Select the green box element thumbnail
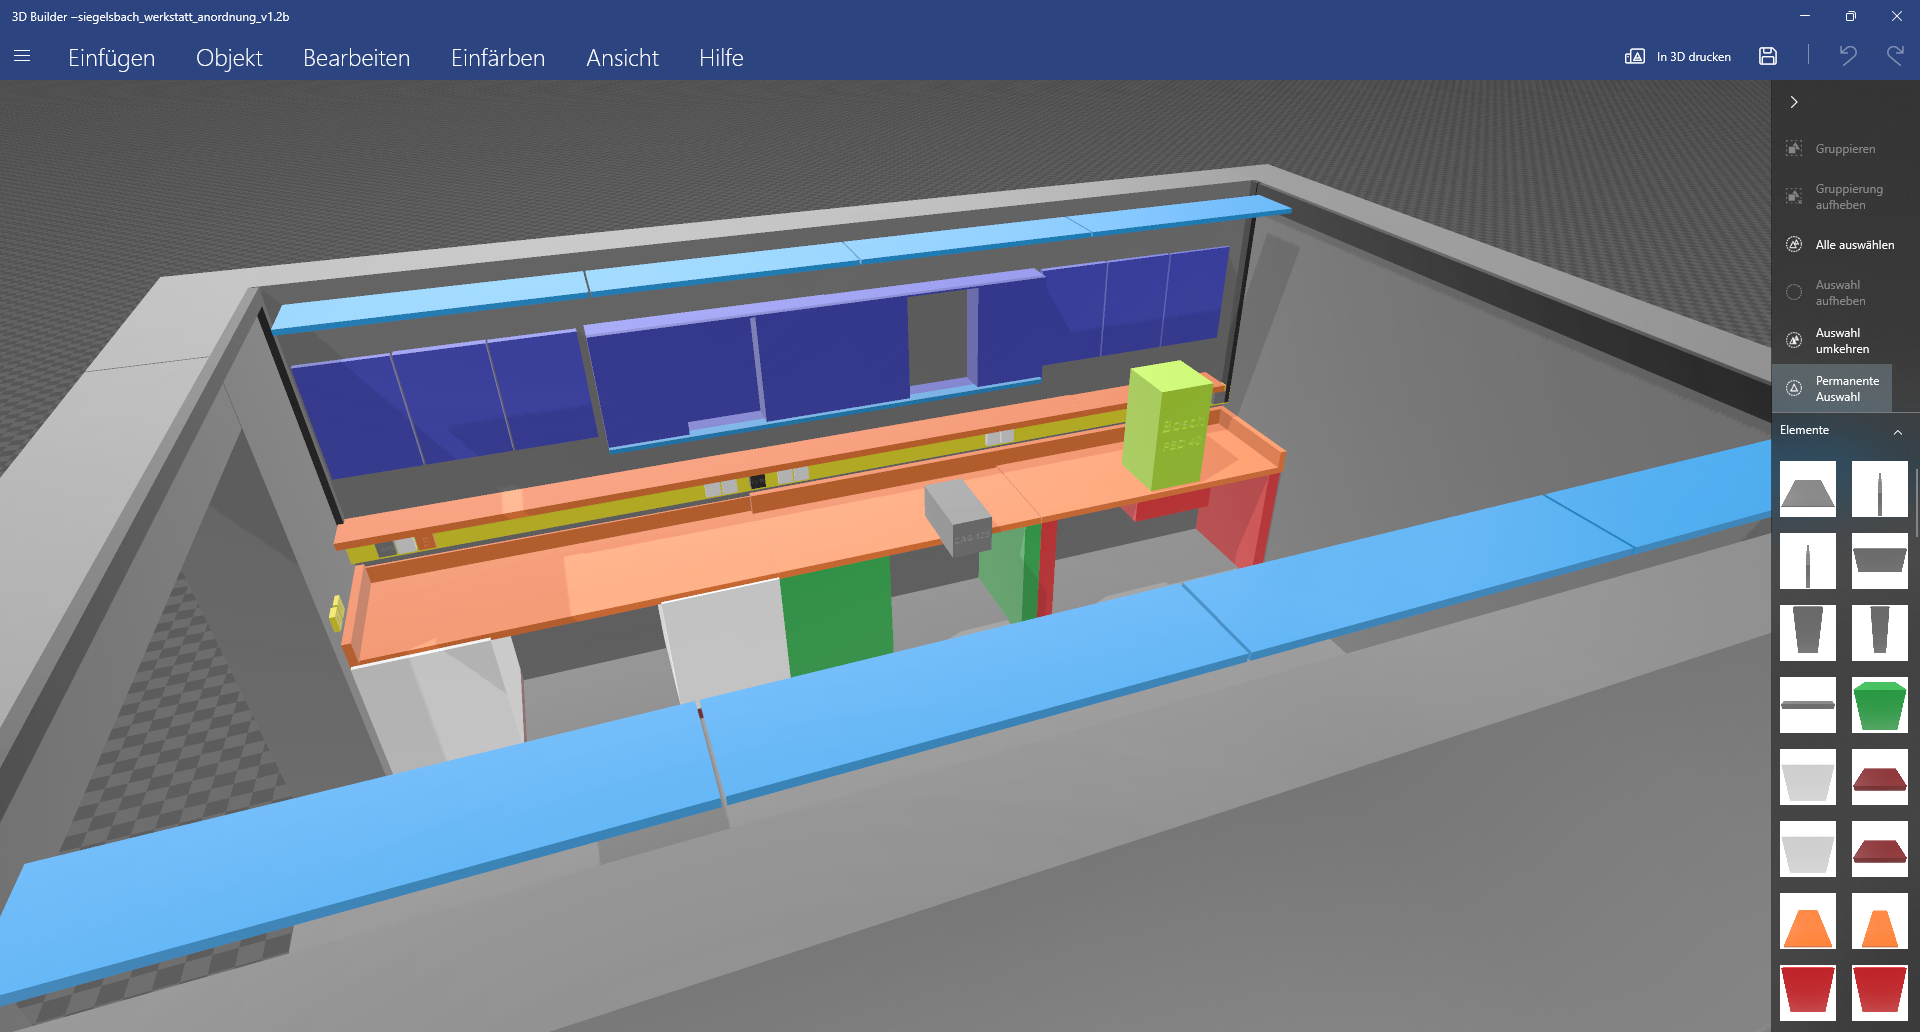1920x1032 pixels. (x=1879, y=705)
